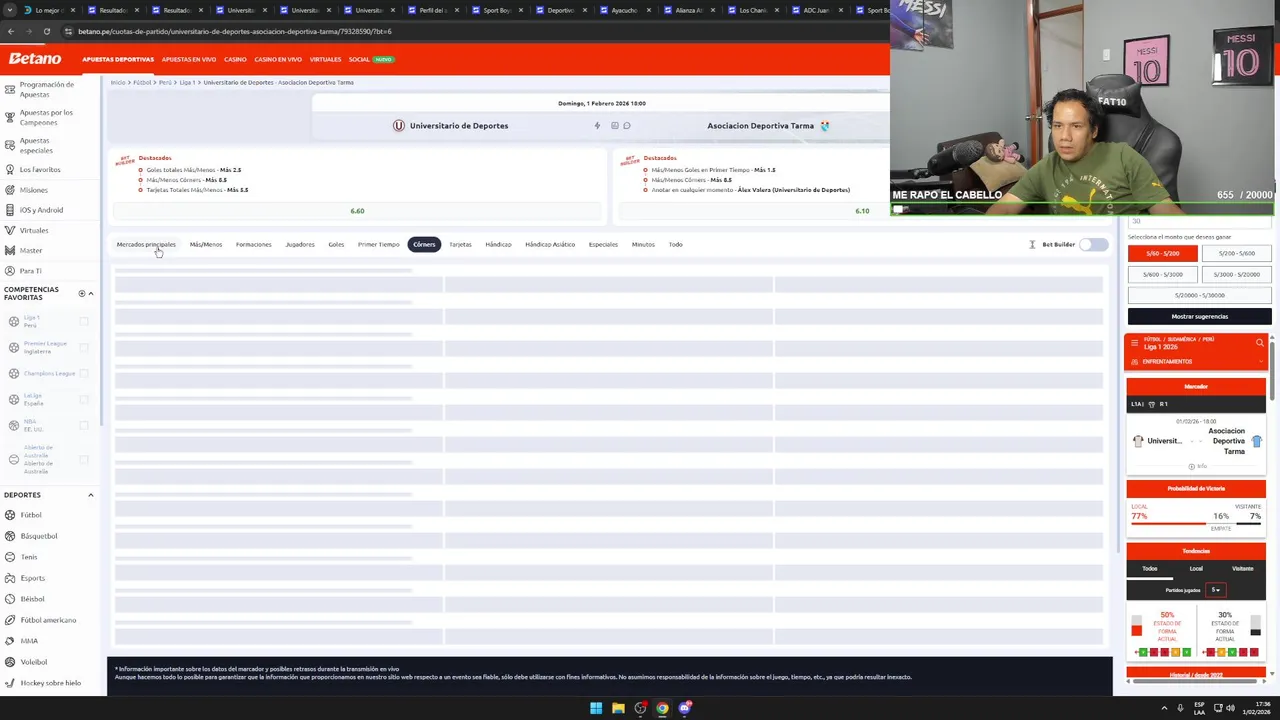Check the Champions League checkbox
The image size is (1280, 720).
pyautogui.click(x=84, y=373)
